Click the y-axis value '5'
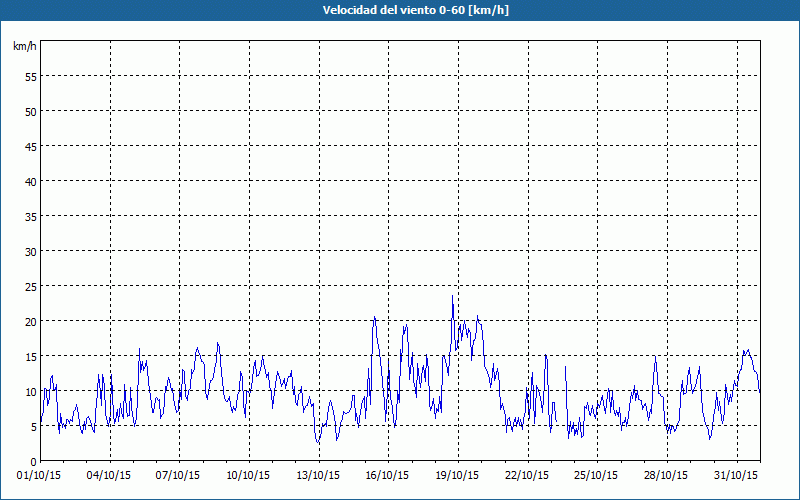This screenshot has width=800, height=500. (x=34, y=427)
